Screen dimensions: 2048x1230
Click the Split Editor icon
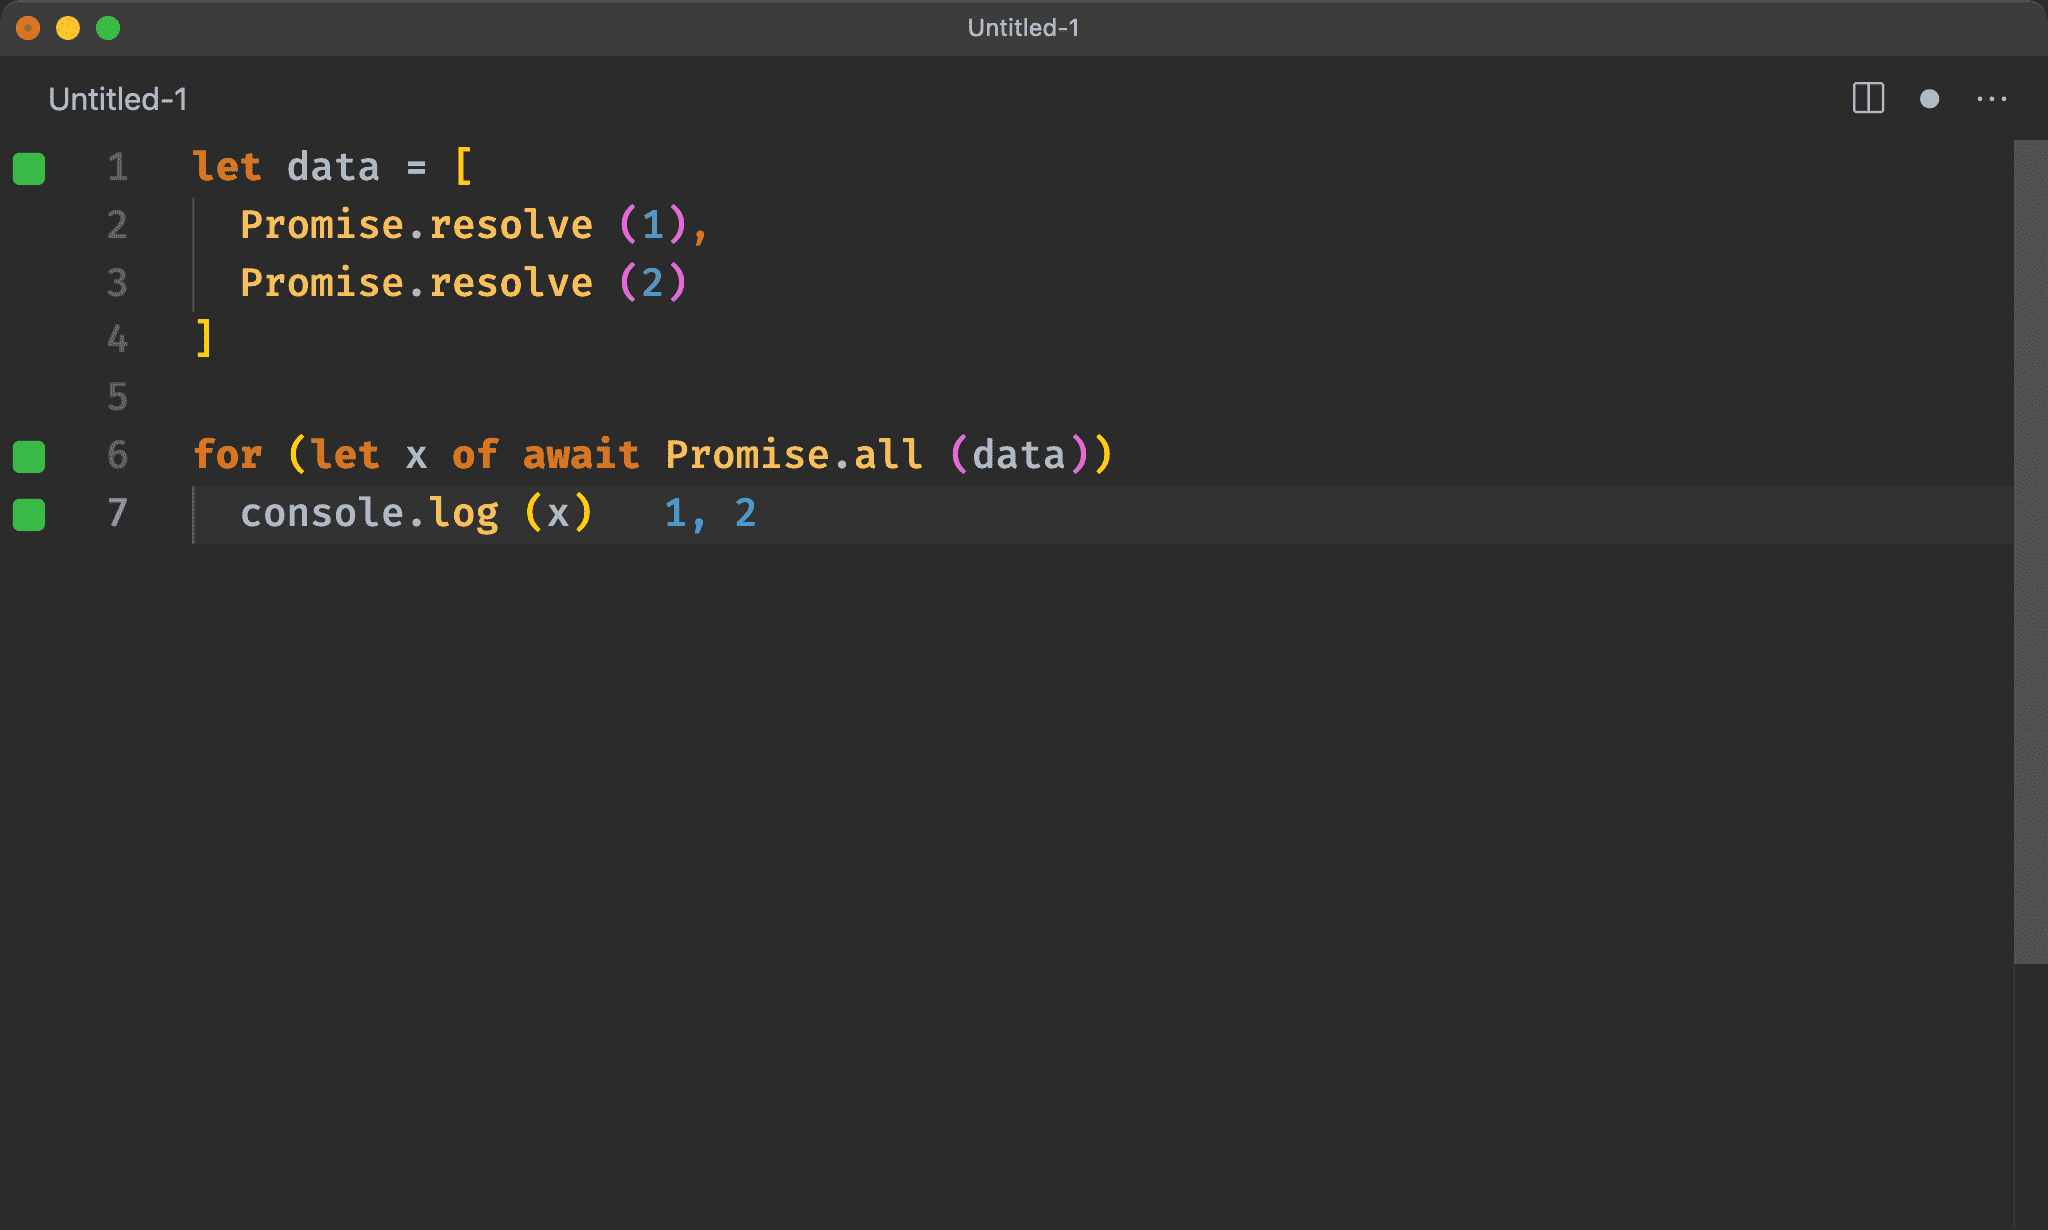[1867, 98]
